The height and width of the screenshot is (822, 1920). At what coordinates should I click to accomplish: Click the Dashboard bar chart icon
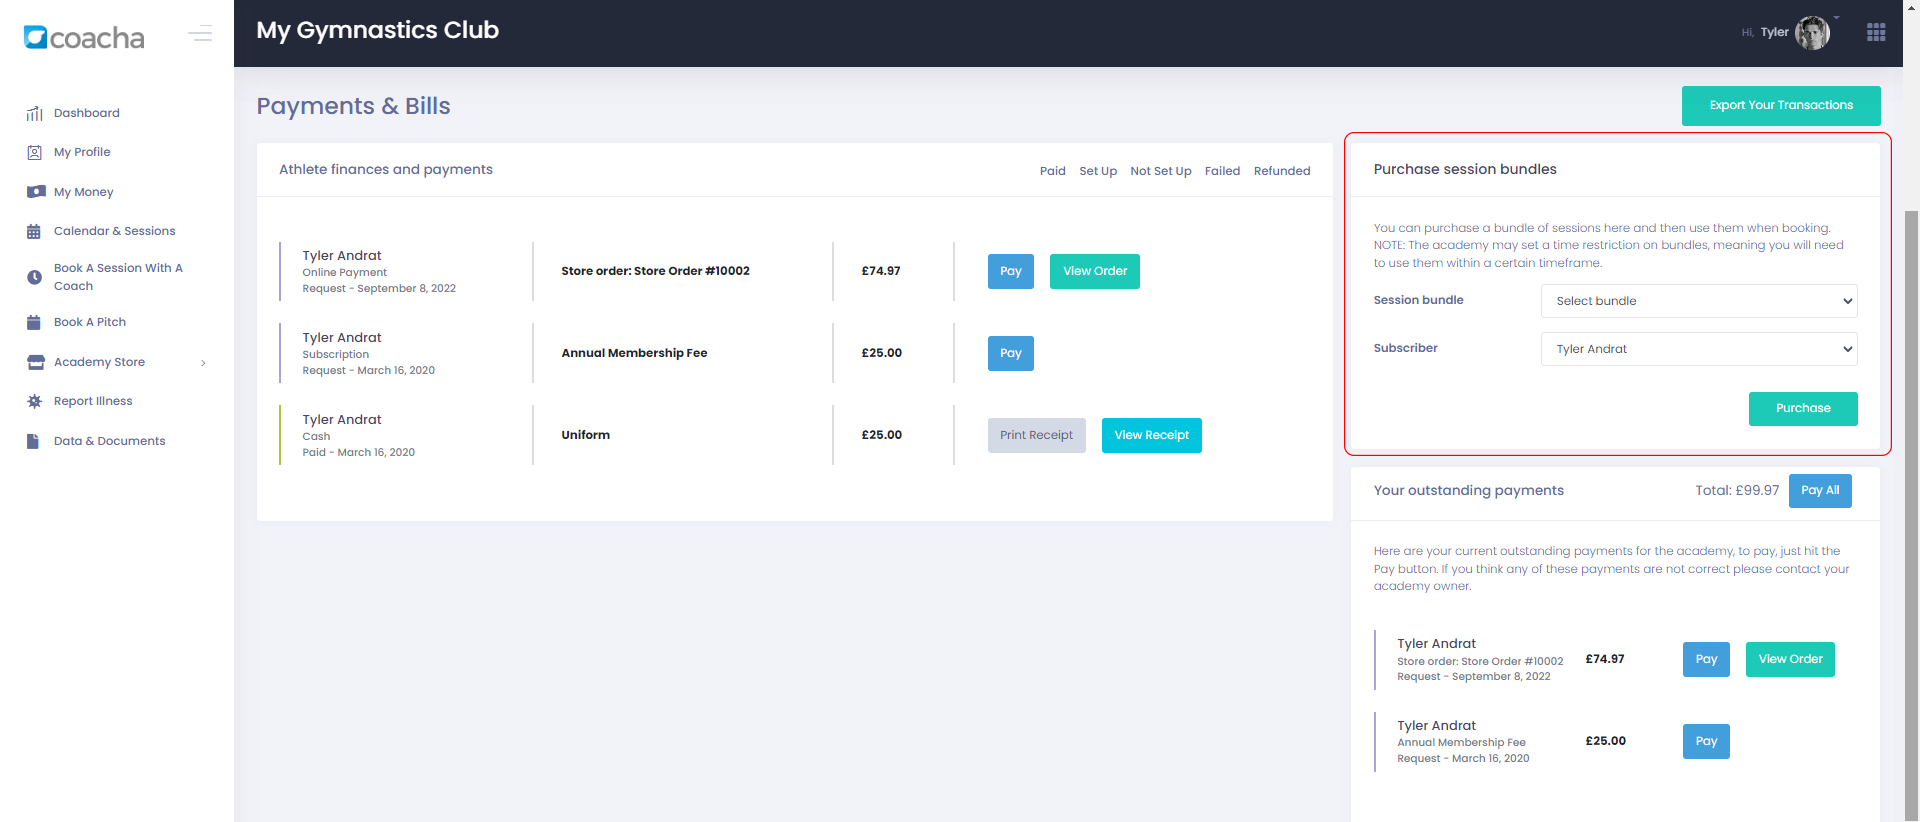click(x=34, y=114)
